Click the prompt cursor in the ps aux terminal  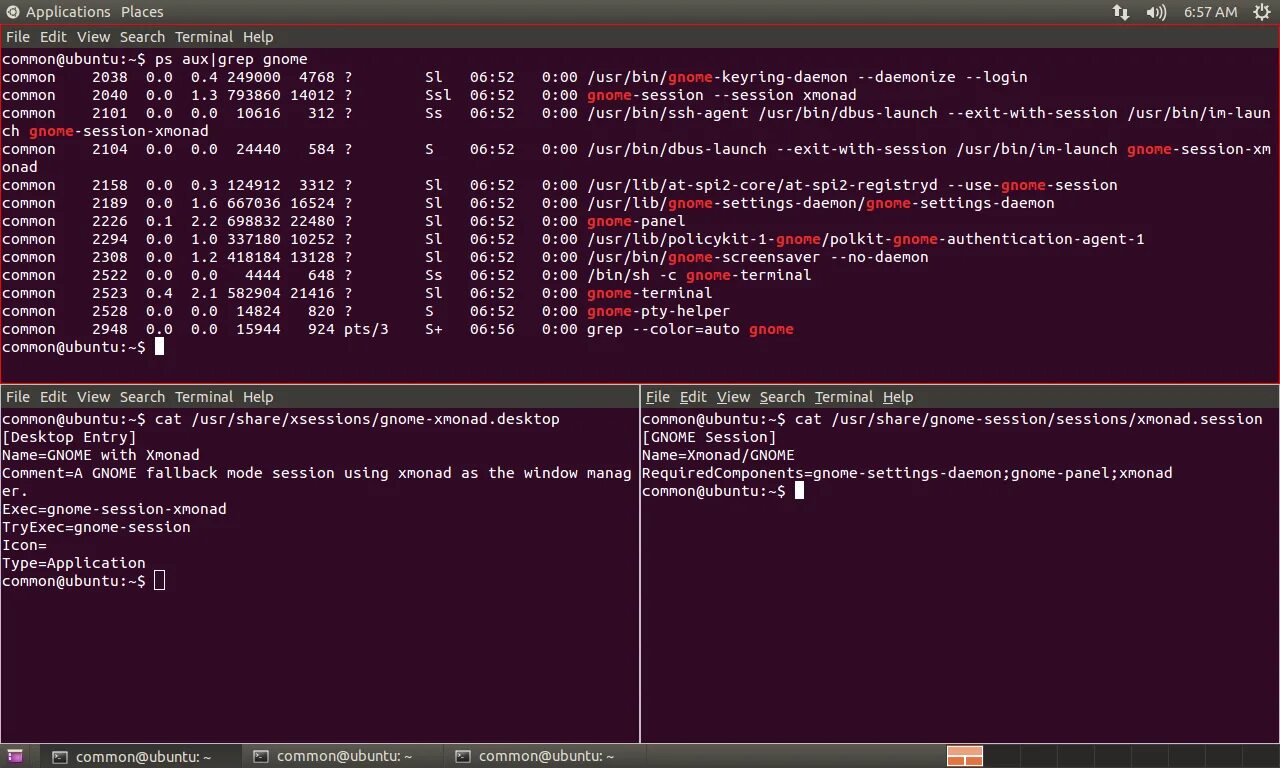point(159,347)
